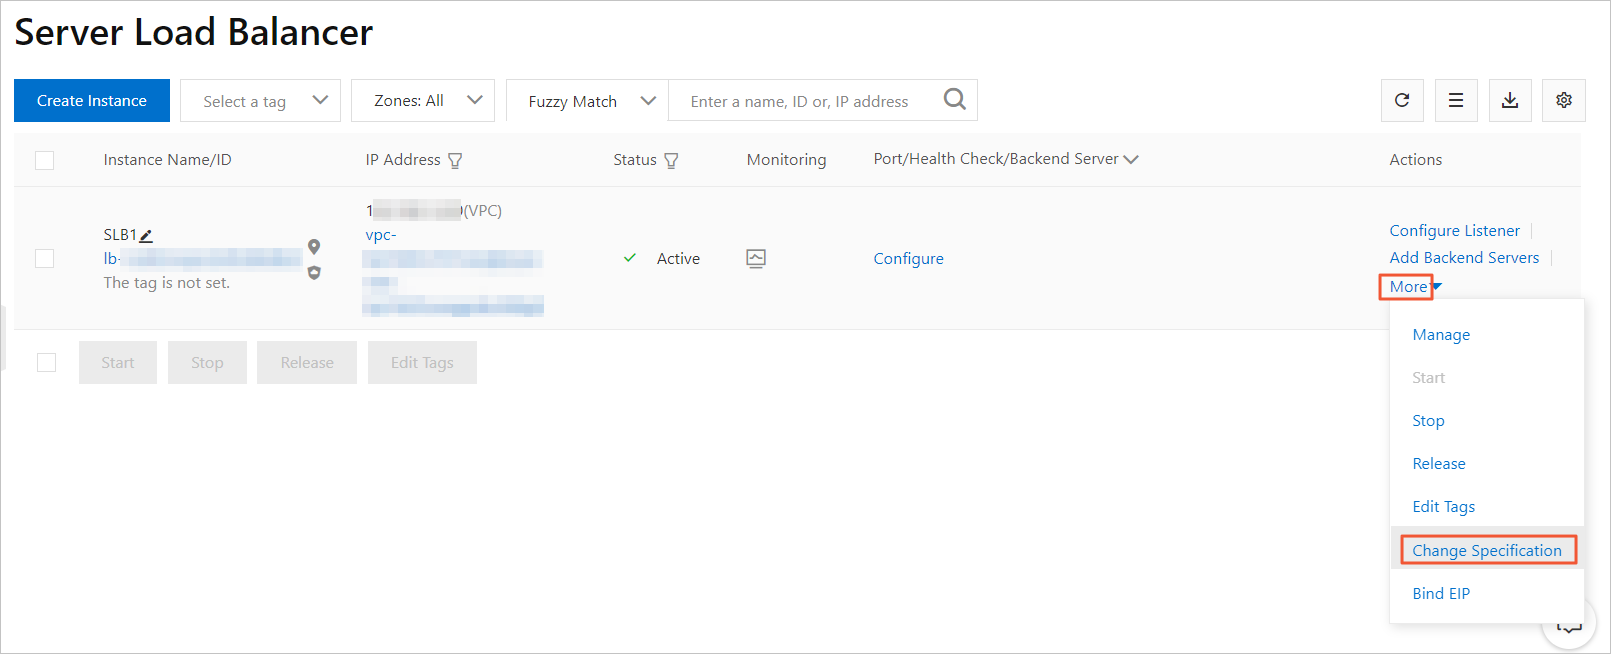Choose Manage from the More menu
Image resolution: width=1611 pixels, height=654 pixels.
(1441, 335)
